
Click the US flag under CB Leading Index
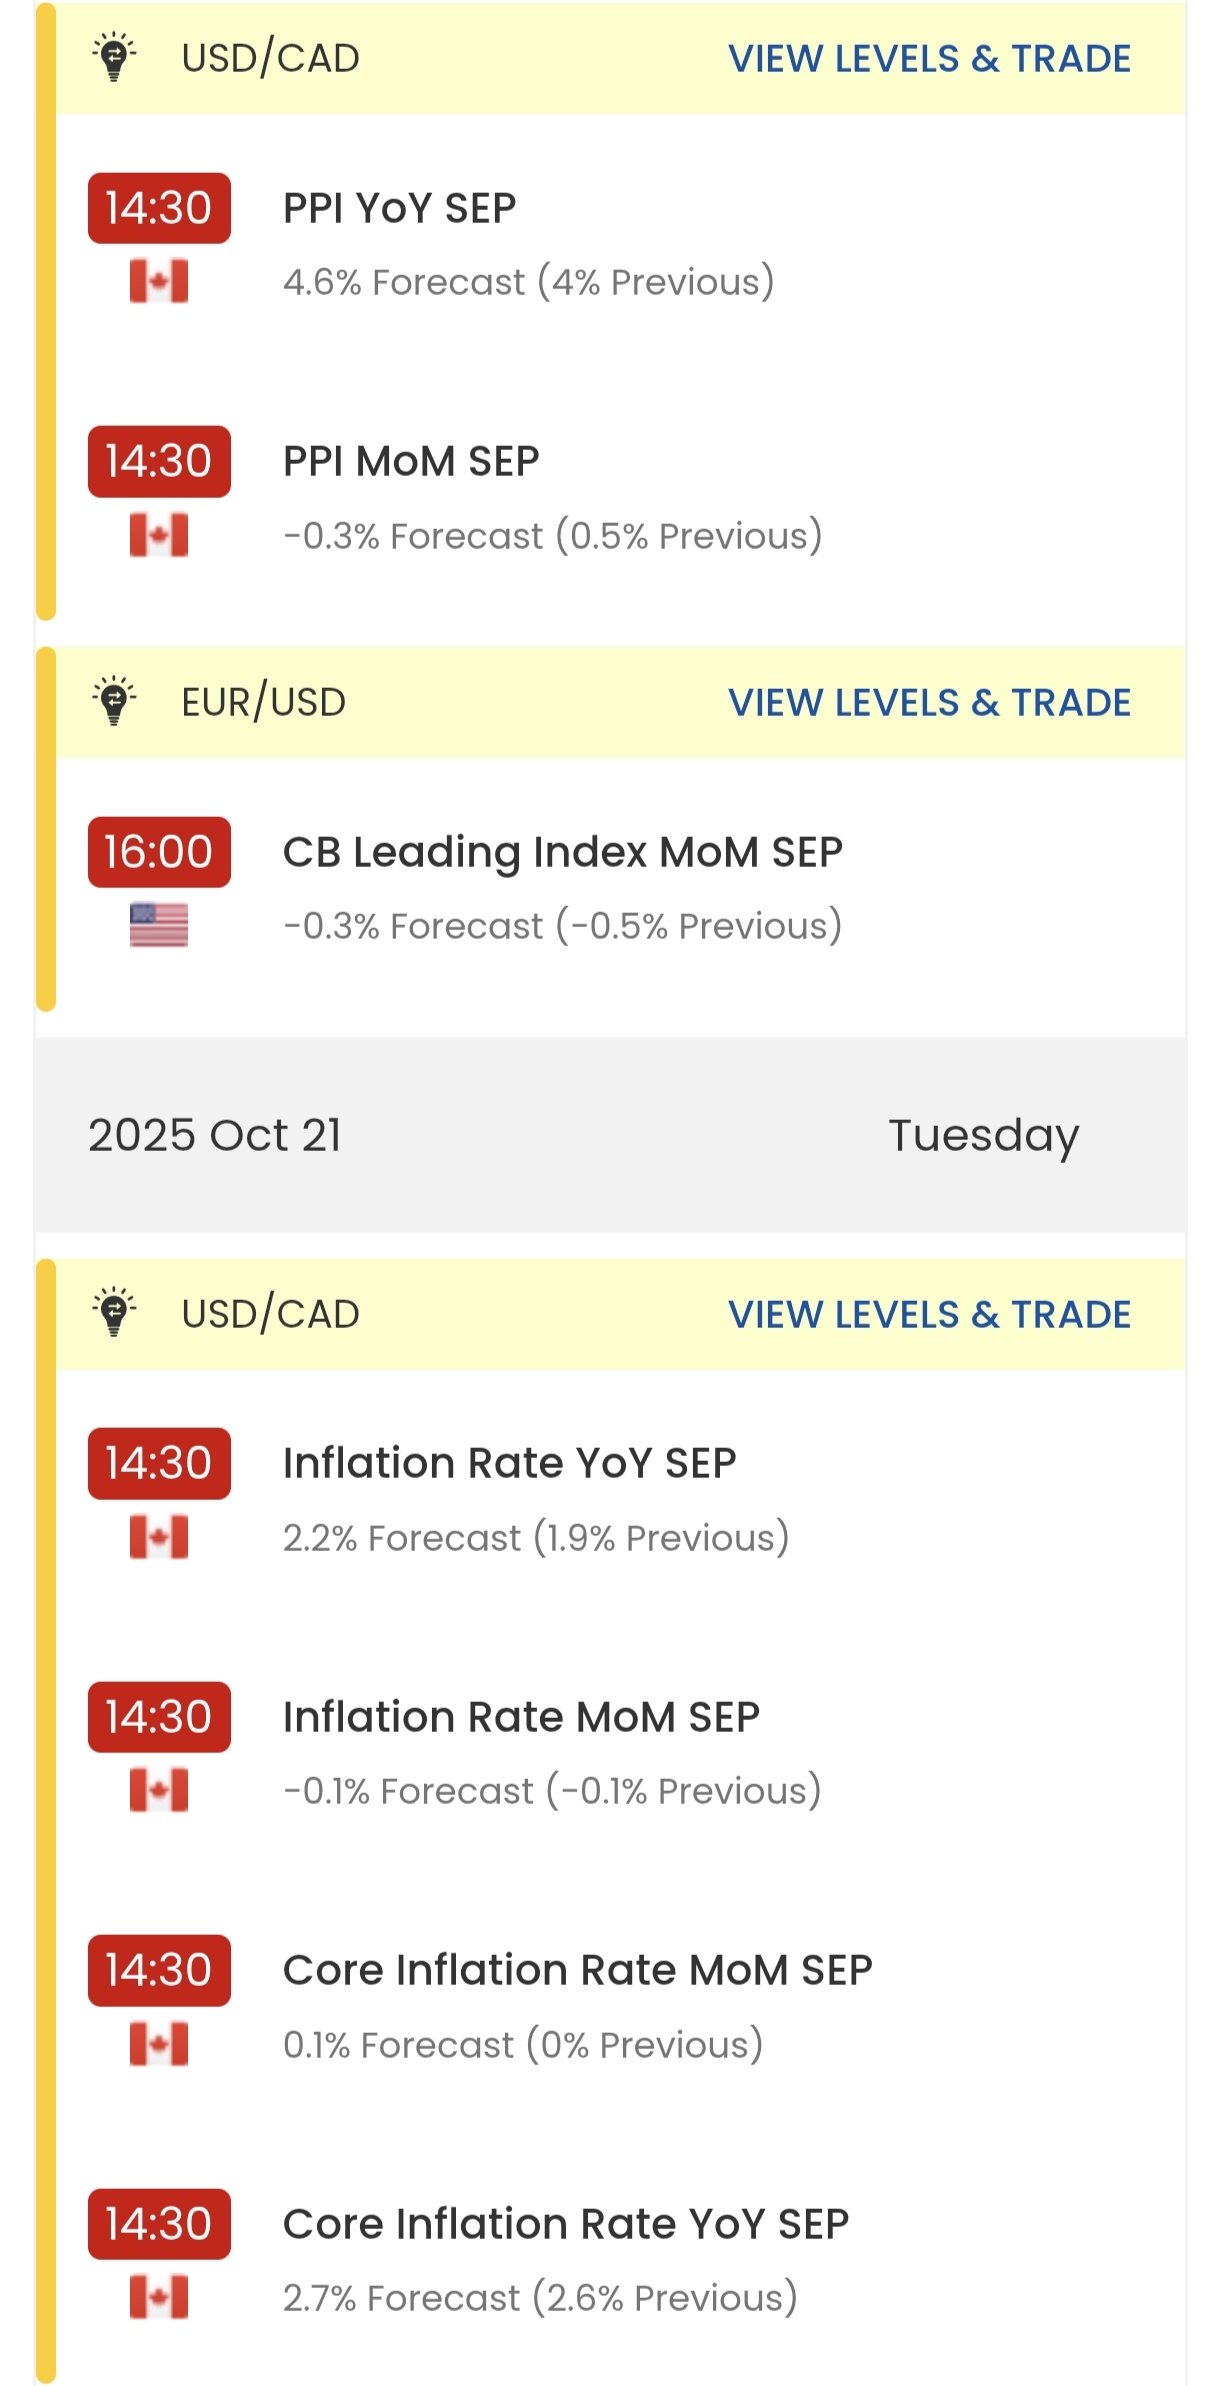point(159,925)
